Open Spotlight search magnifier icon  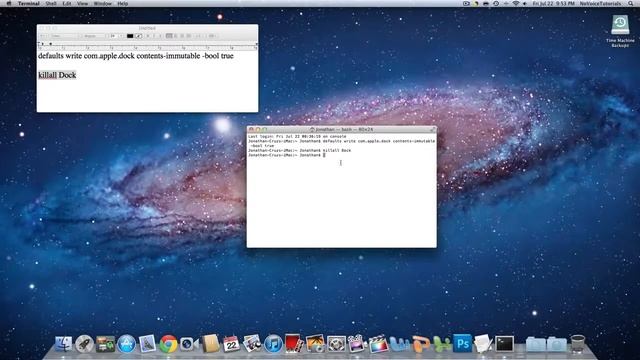tap(631, 3)
